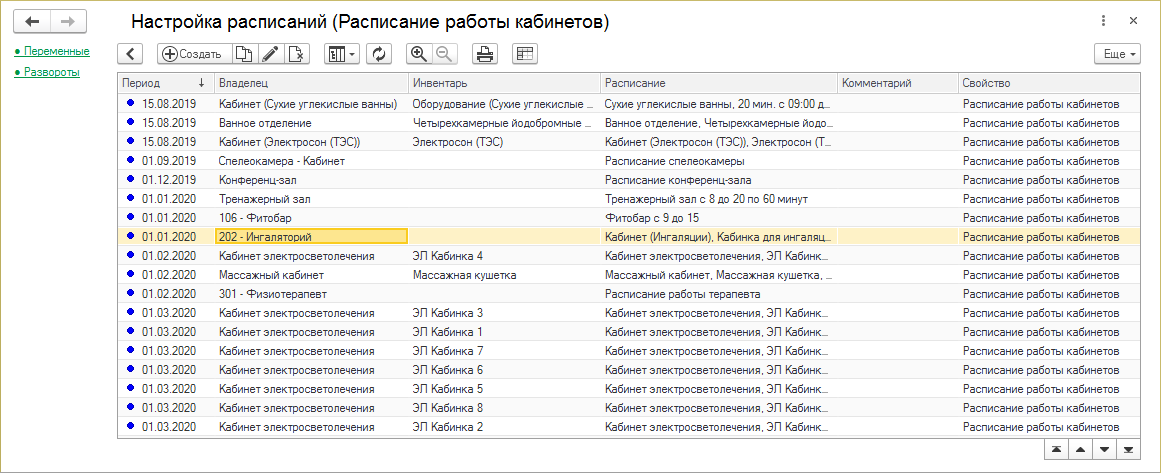
Task: Click the zoom-in magnifier icon
Action: [x=419, y=54]
